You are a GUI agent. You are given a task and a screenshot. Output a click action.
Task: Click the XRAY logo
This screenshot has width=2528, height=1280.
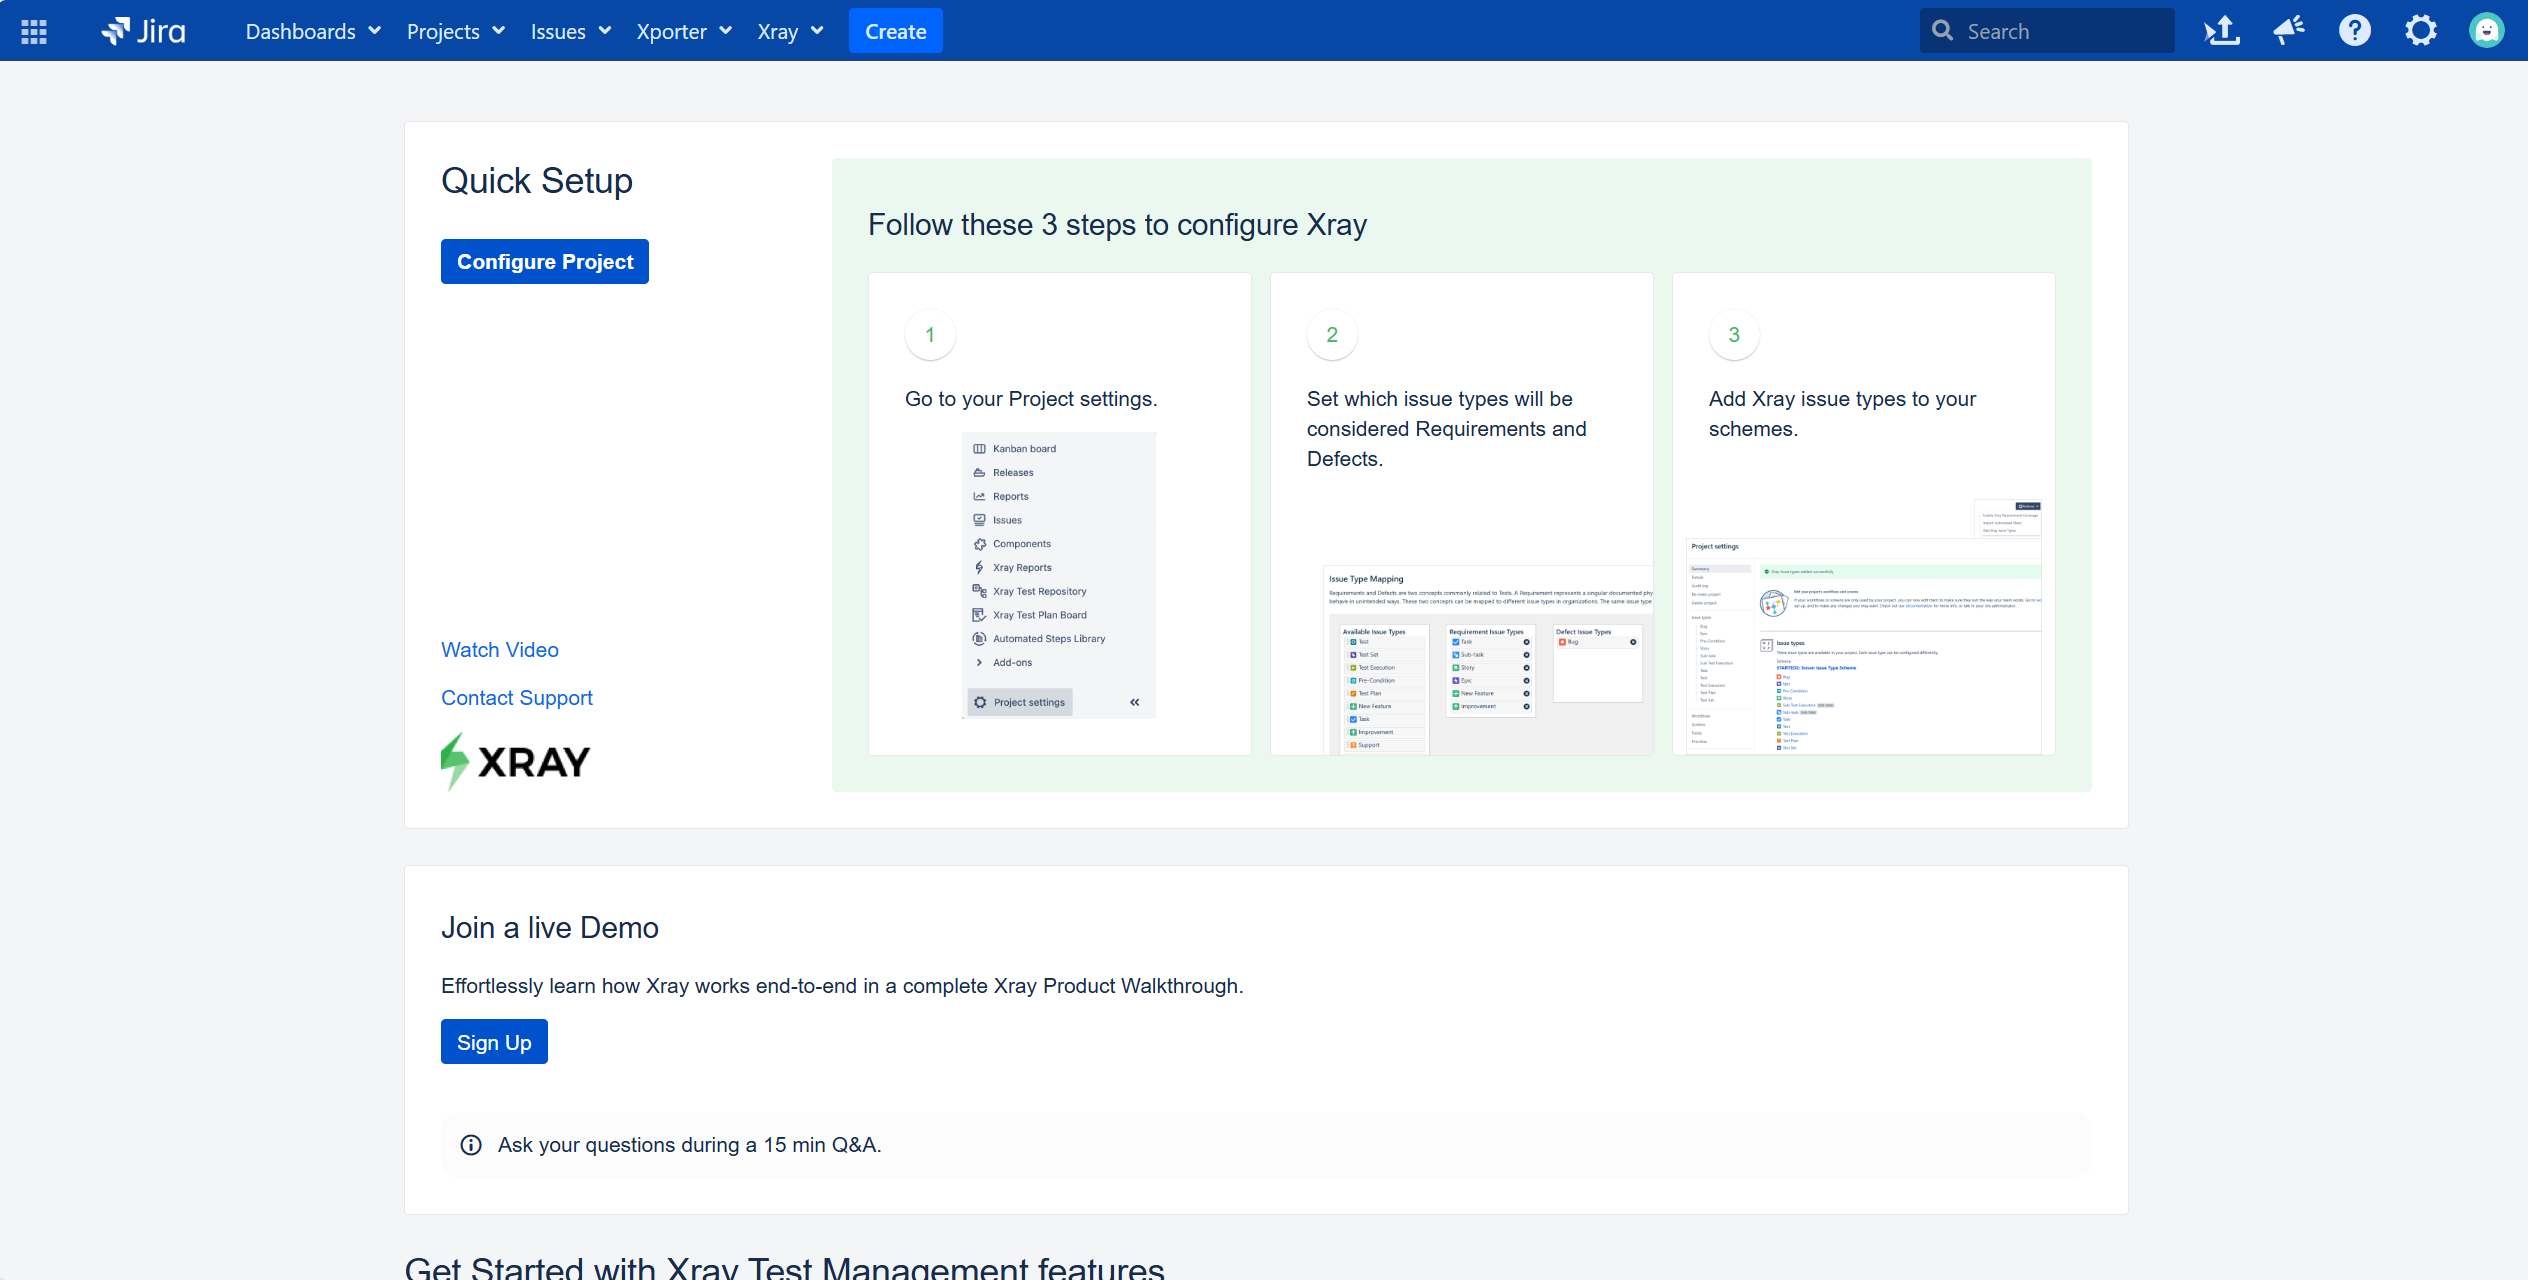[x=516, y=762]
